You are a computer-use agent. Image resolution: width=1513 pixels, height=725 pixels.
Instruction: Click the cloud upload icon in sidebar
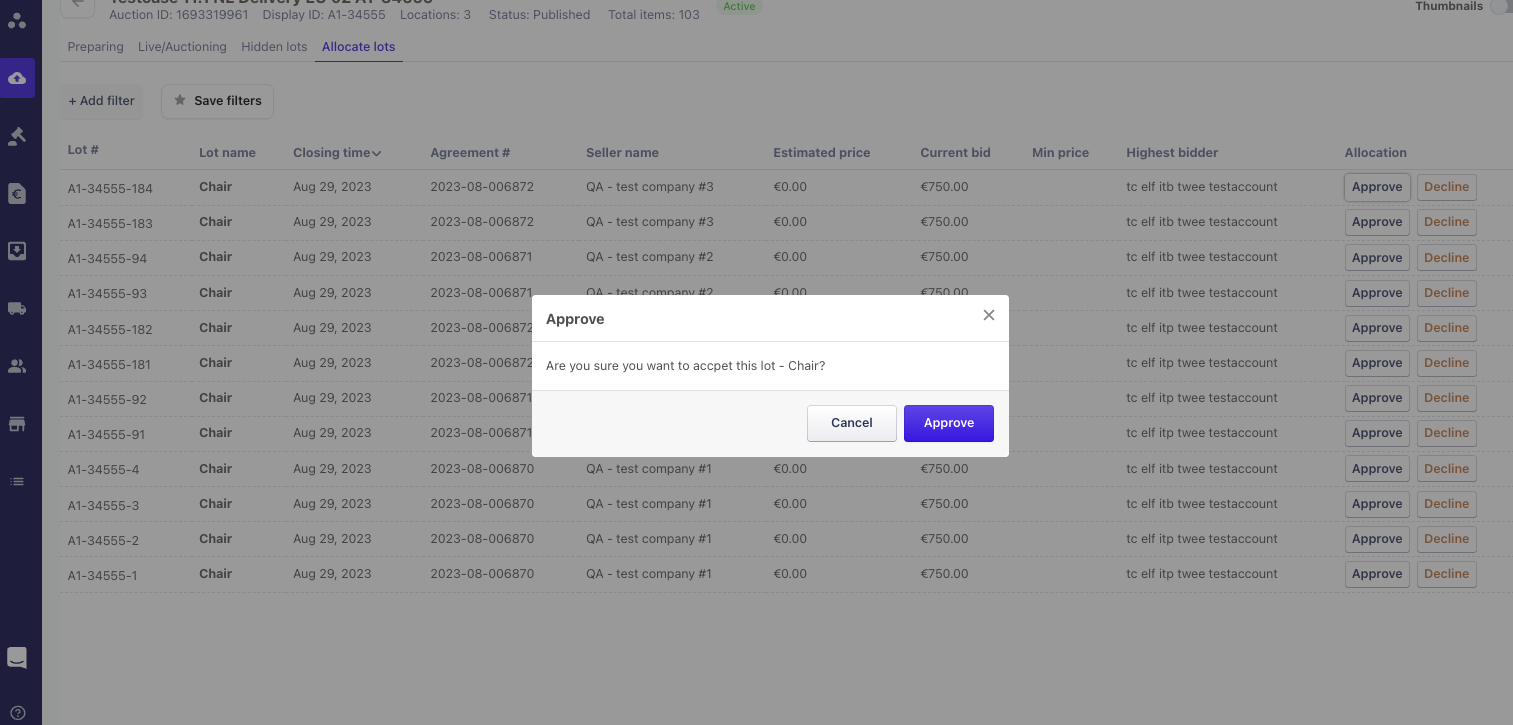[17, 78]
